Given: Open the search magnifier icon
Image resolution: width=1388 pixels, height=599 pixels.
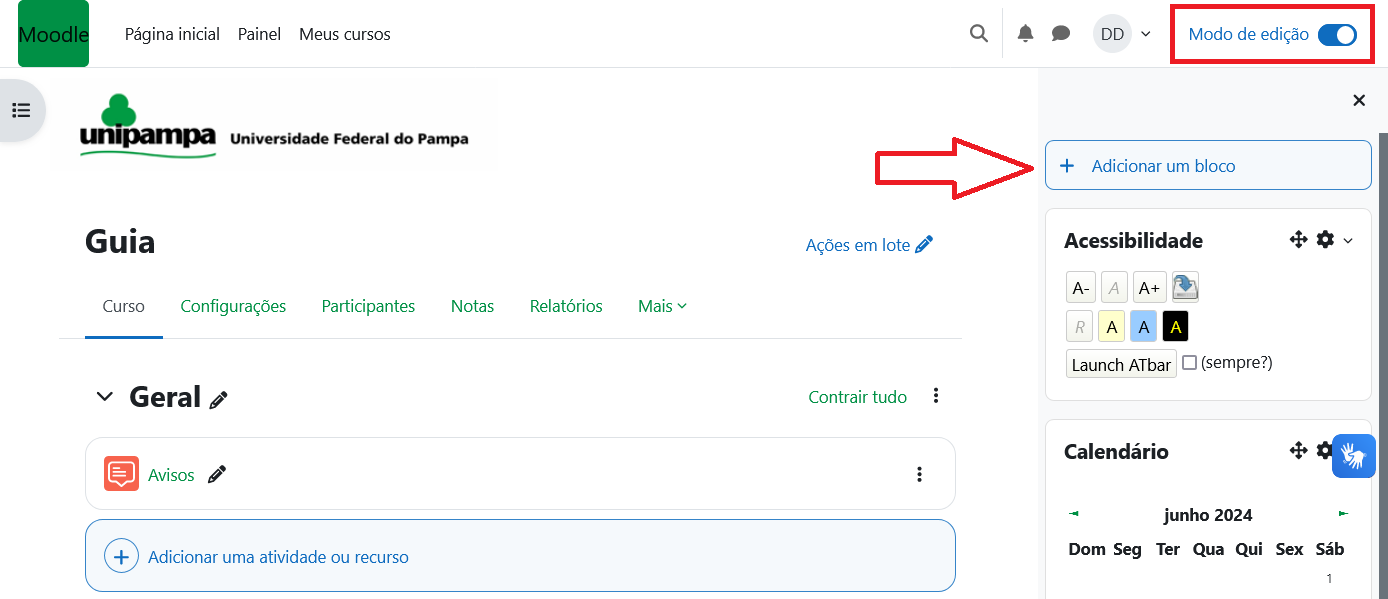Looking at the screenshot, I should [979, 34].
